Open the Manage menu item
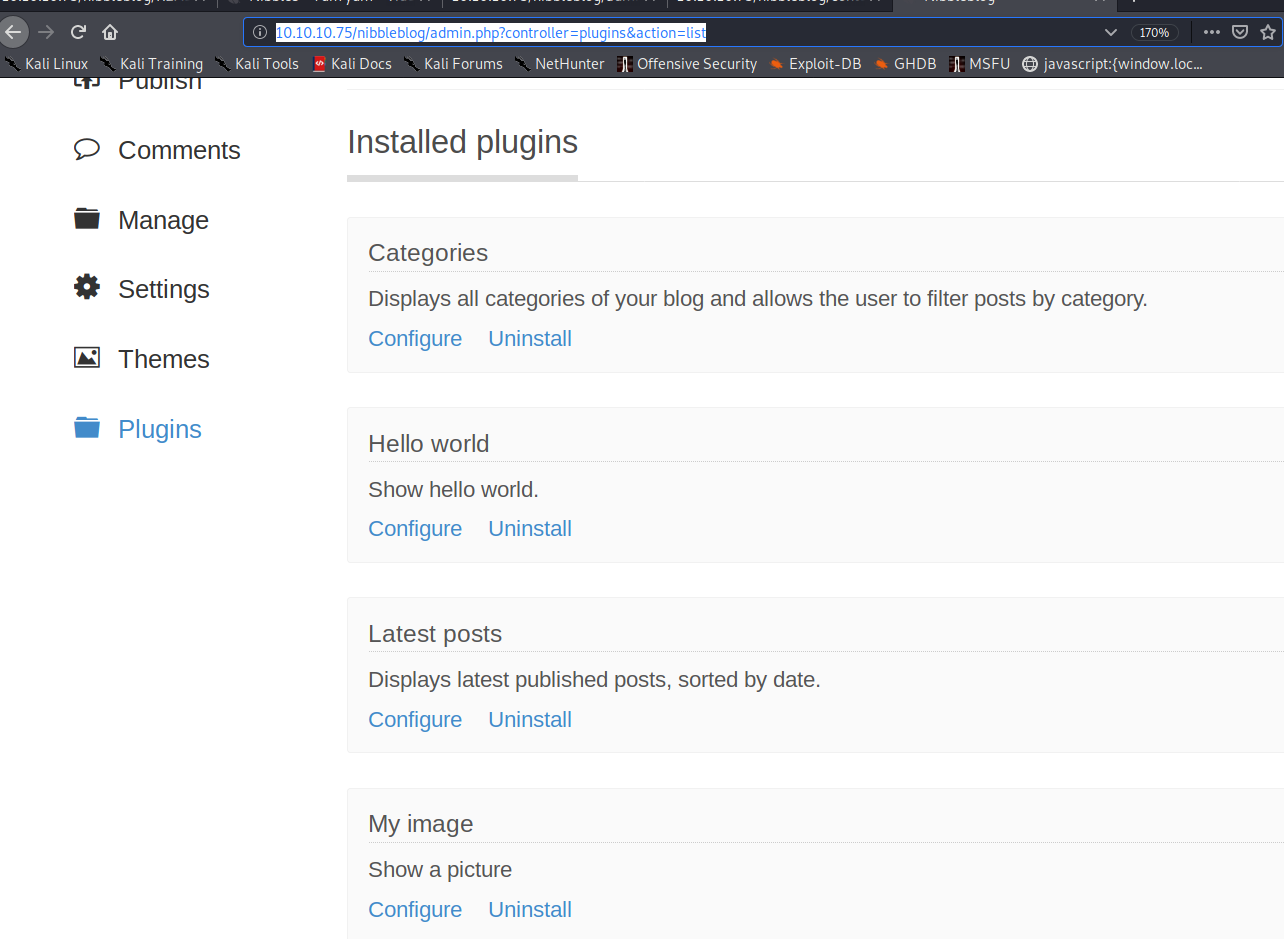The image size is (1284, 939). 163,220
